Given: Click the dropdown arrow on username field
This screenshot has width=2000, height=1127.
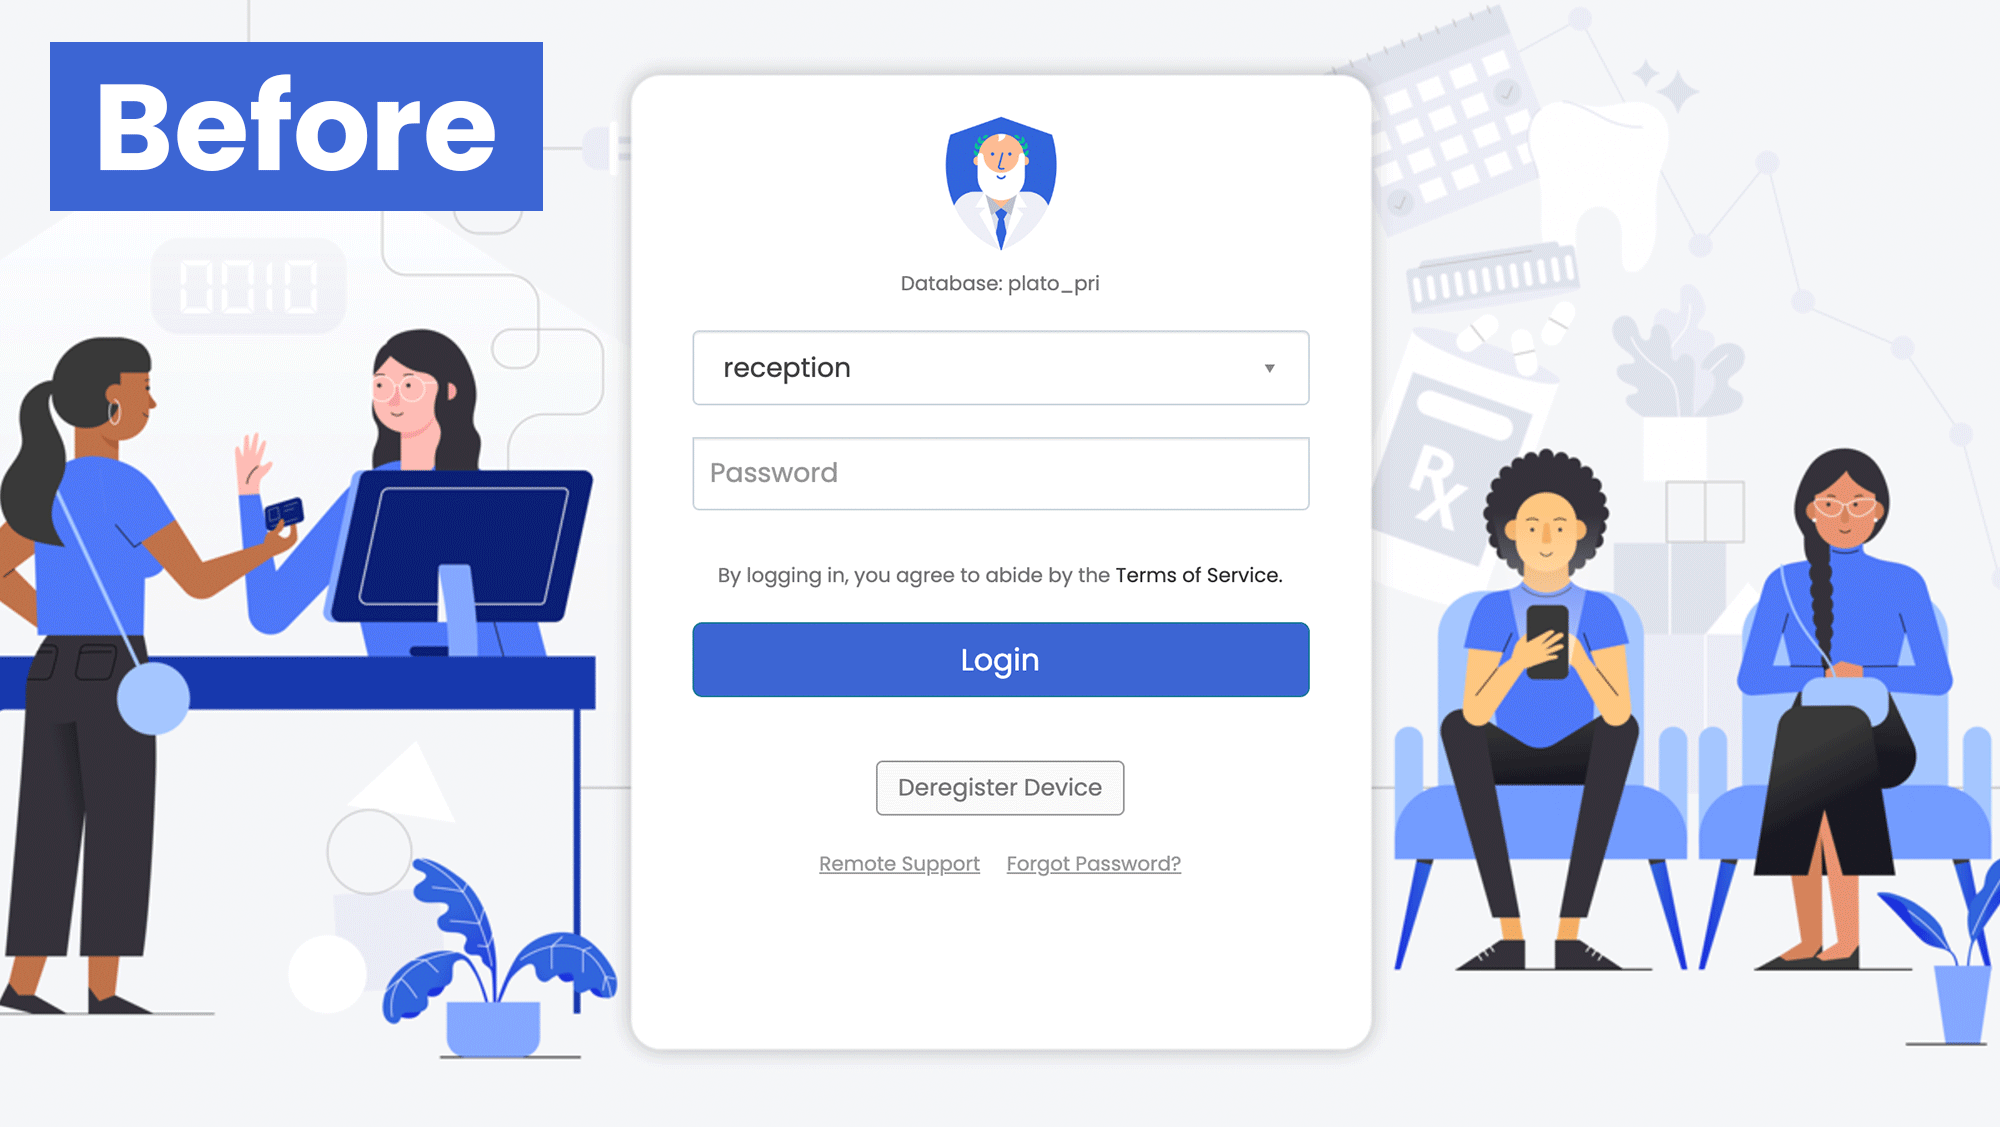Looking at the screenshot, I should coord(1266,368).
